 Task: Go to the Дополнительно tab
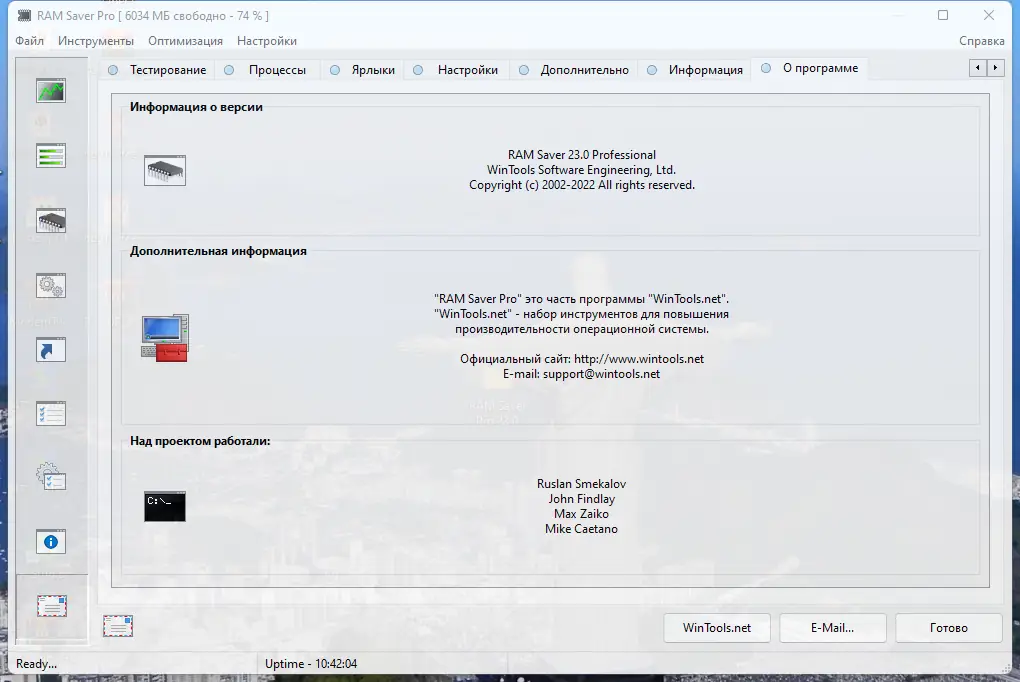pyautogui.click(x=574, y=70)
